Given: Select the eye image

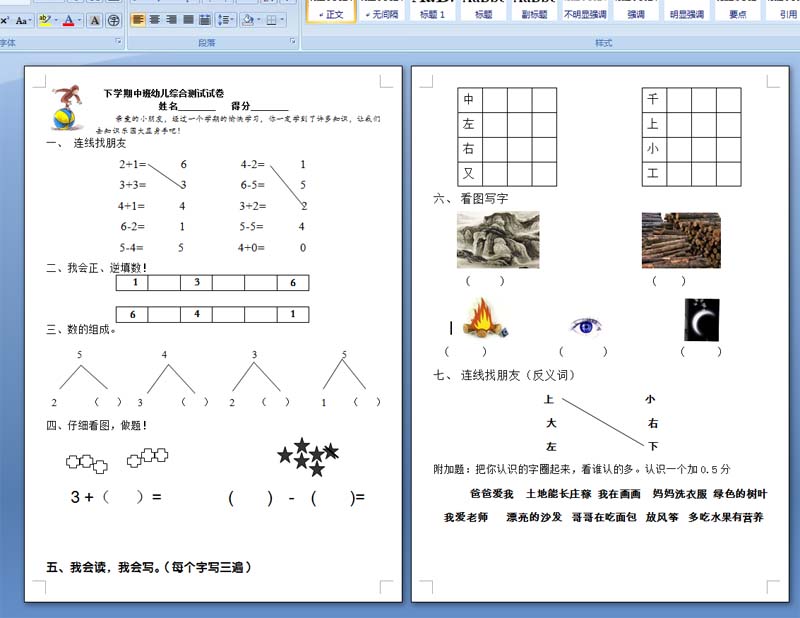Looking at the screenshot, I should coord(586,326).
